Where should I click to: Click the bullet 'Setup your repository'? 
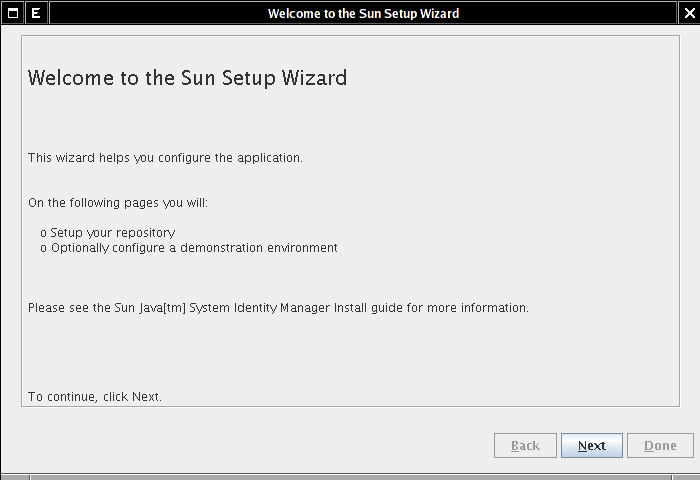(108, 233)
